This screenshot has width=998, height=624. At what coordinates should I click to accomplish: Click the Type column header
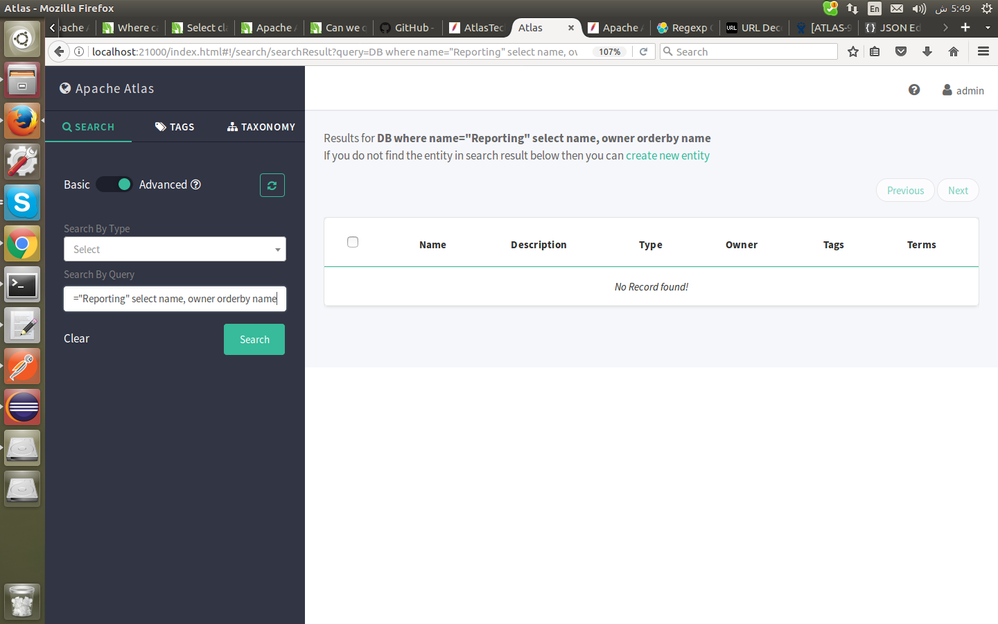coord(650,245)
